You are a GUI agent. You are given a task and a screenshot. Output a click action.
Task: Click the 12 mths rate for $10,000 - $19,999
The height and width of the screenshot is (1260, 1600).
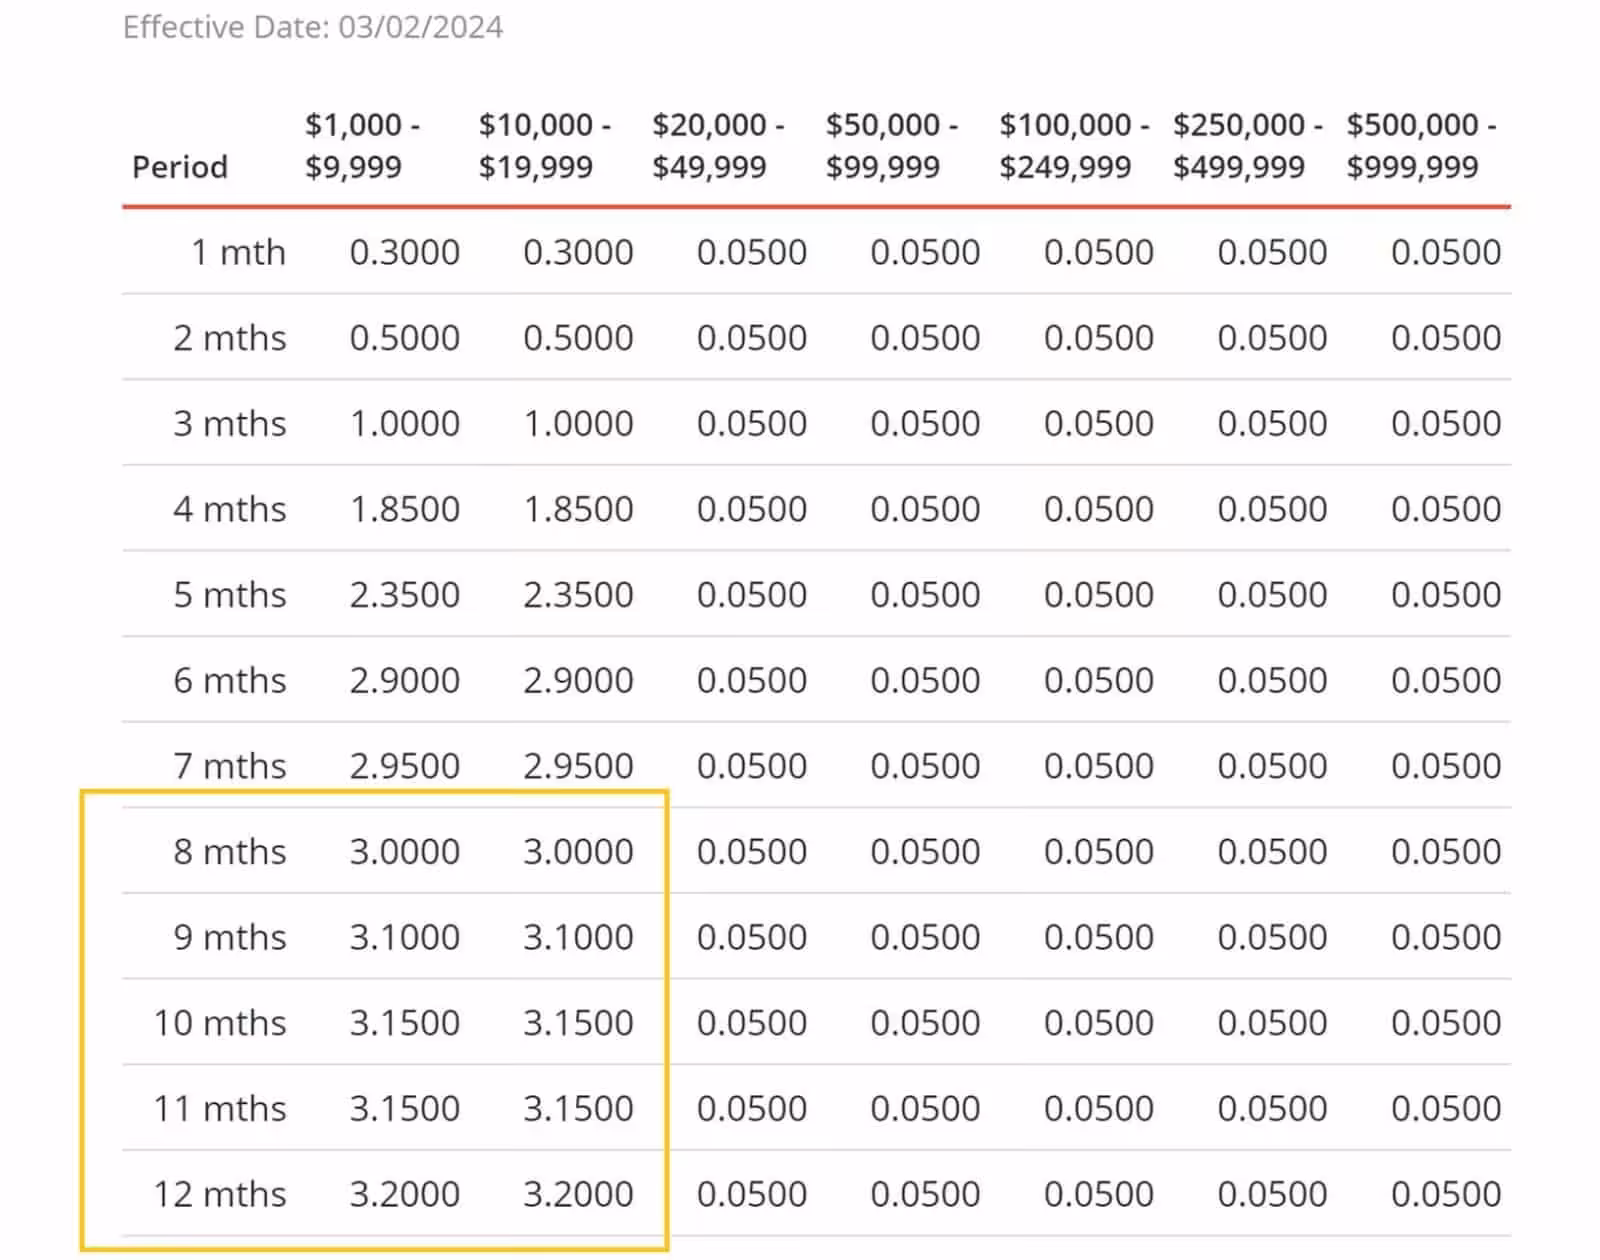(578, 1194)
